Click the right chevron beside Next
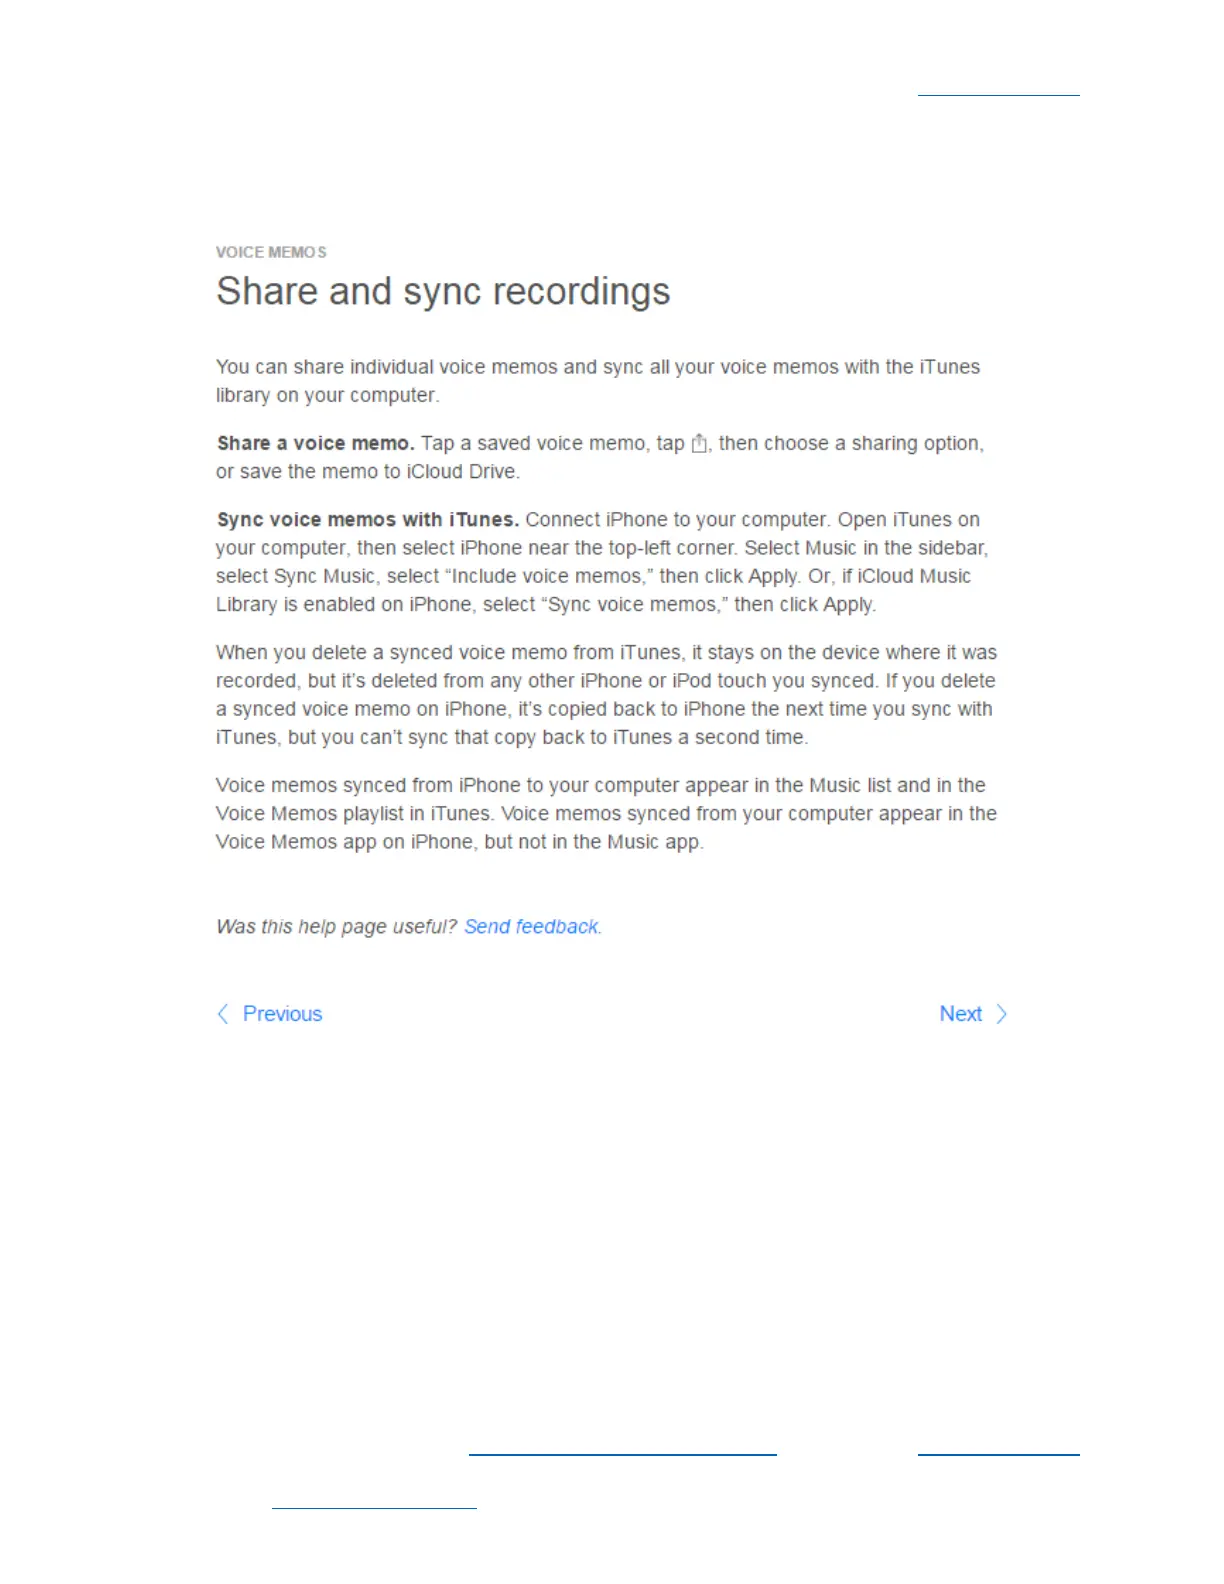Image resolution: width=1224 pixels, height=1584 pixels. coord(1001,1014)
